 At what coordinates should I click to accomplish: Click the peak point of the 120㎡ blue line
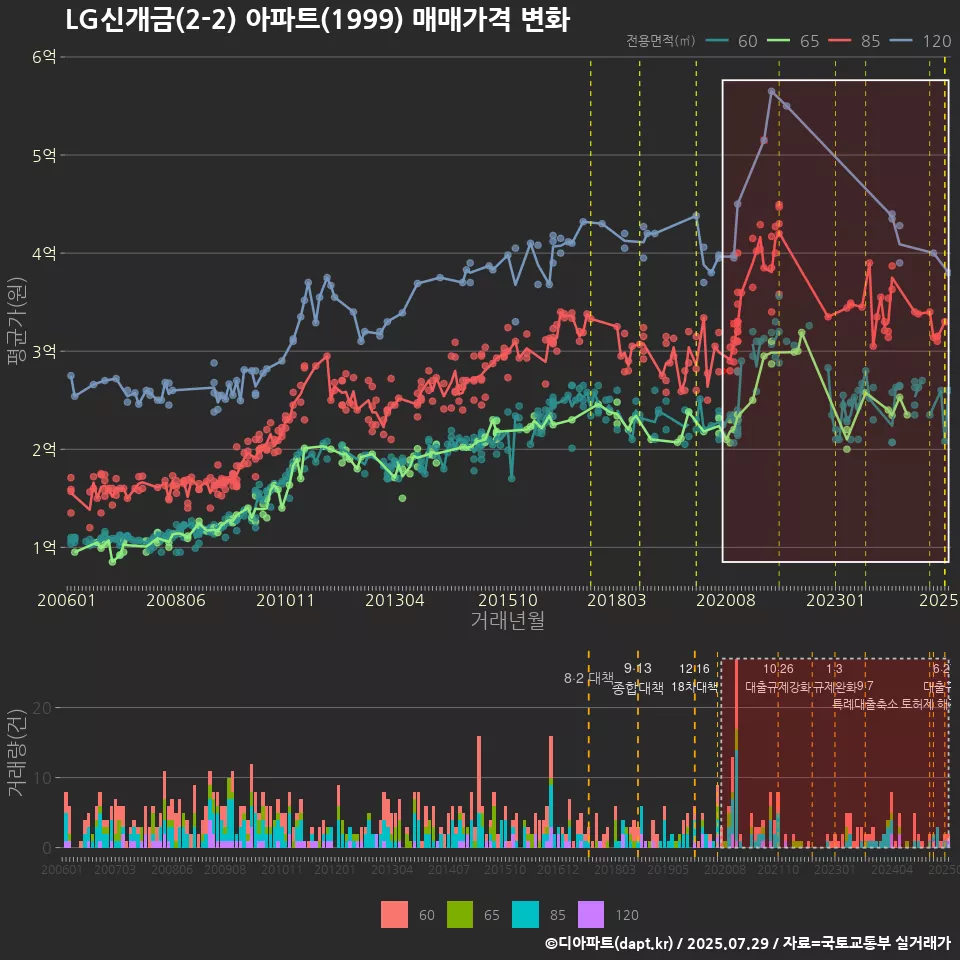click(771, 91)
